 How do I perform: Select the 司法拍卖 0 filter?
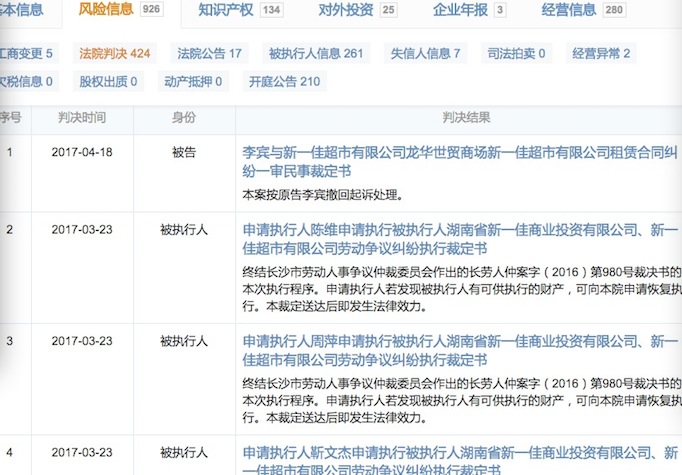pyautogui.click(x=516, y=54)
